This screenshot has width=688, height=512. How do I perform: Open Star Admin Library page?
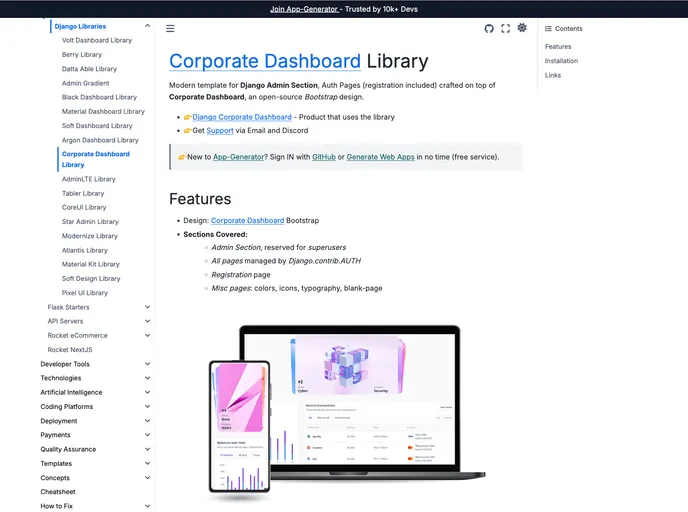click(x=90, y=222)
